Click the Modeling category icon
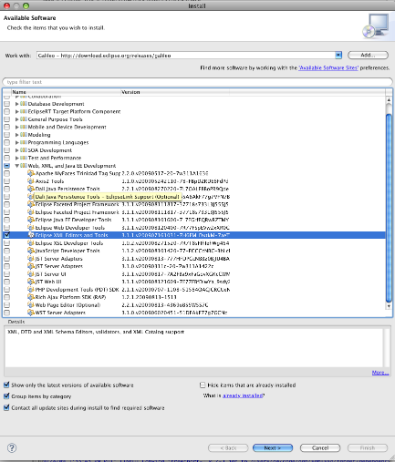This screenshot has height=462, width=395. pos(23,135)
